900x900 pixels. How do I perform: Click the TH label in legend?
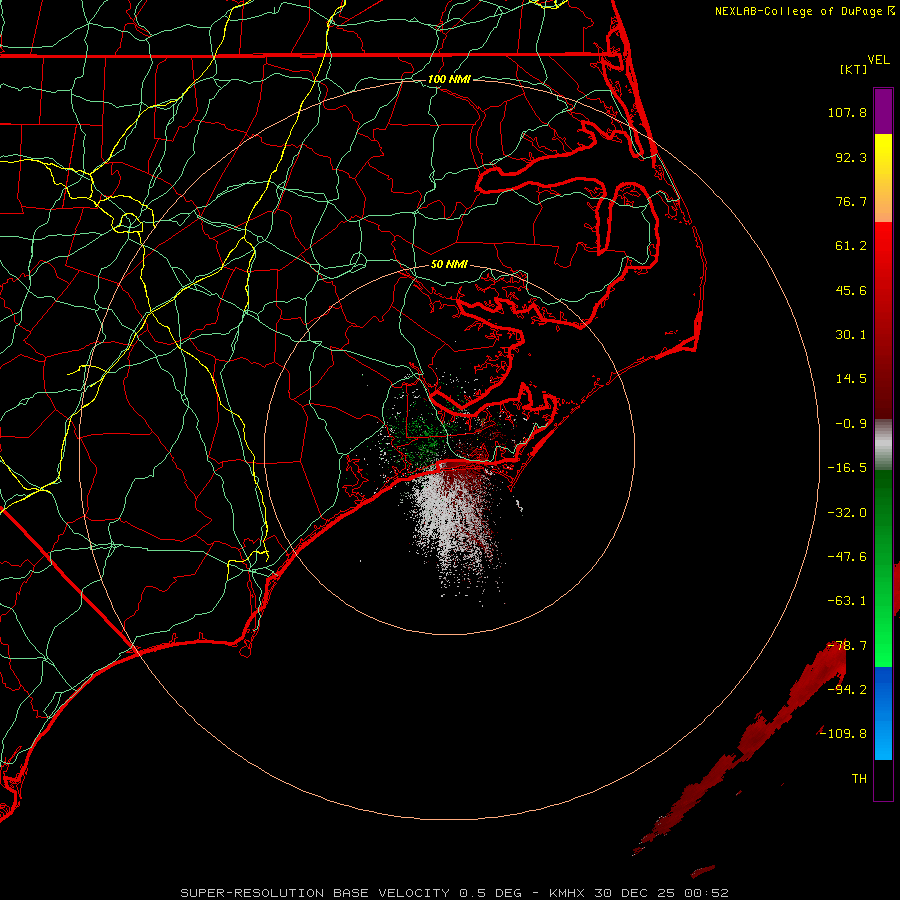[x=859, y=778]
